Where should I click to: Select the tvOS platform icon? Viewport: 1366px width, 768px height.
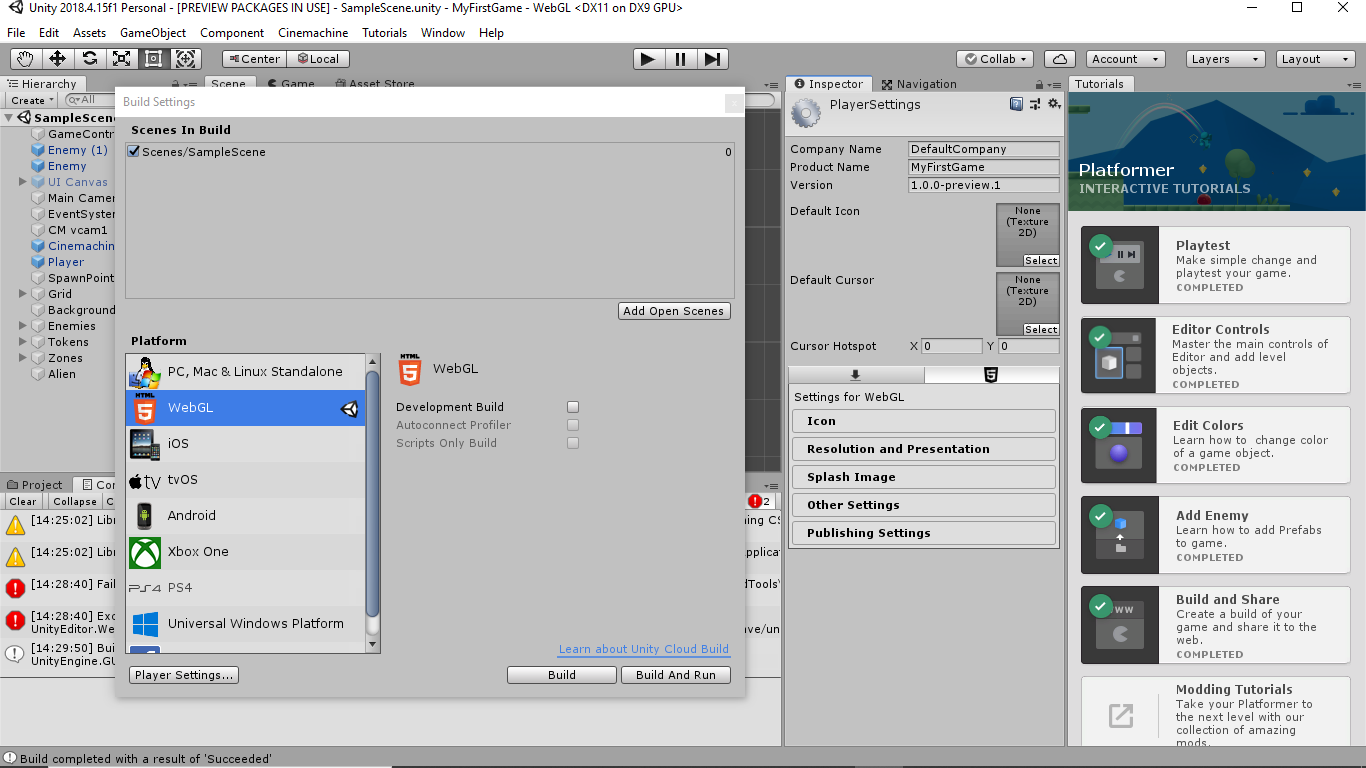pos(145,480)
